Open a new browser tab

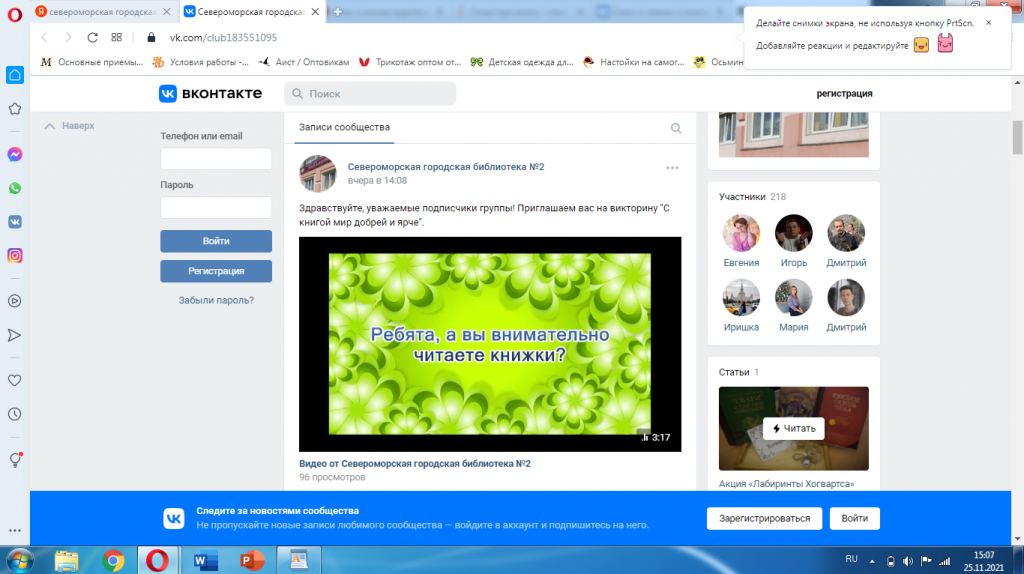[338, 12]
